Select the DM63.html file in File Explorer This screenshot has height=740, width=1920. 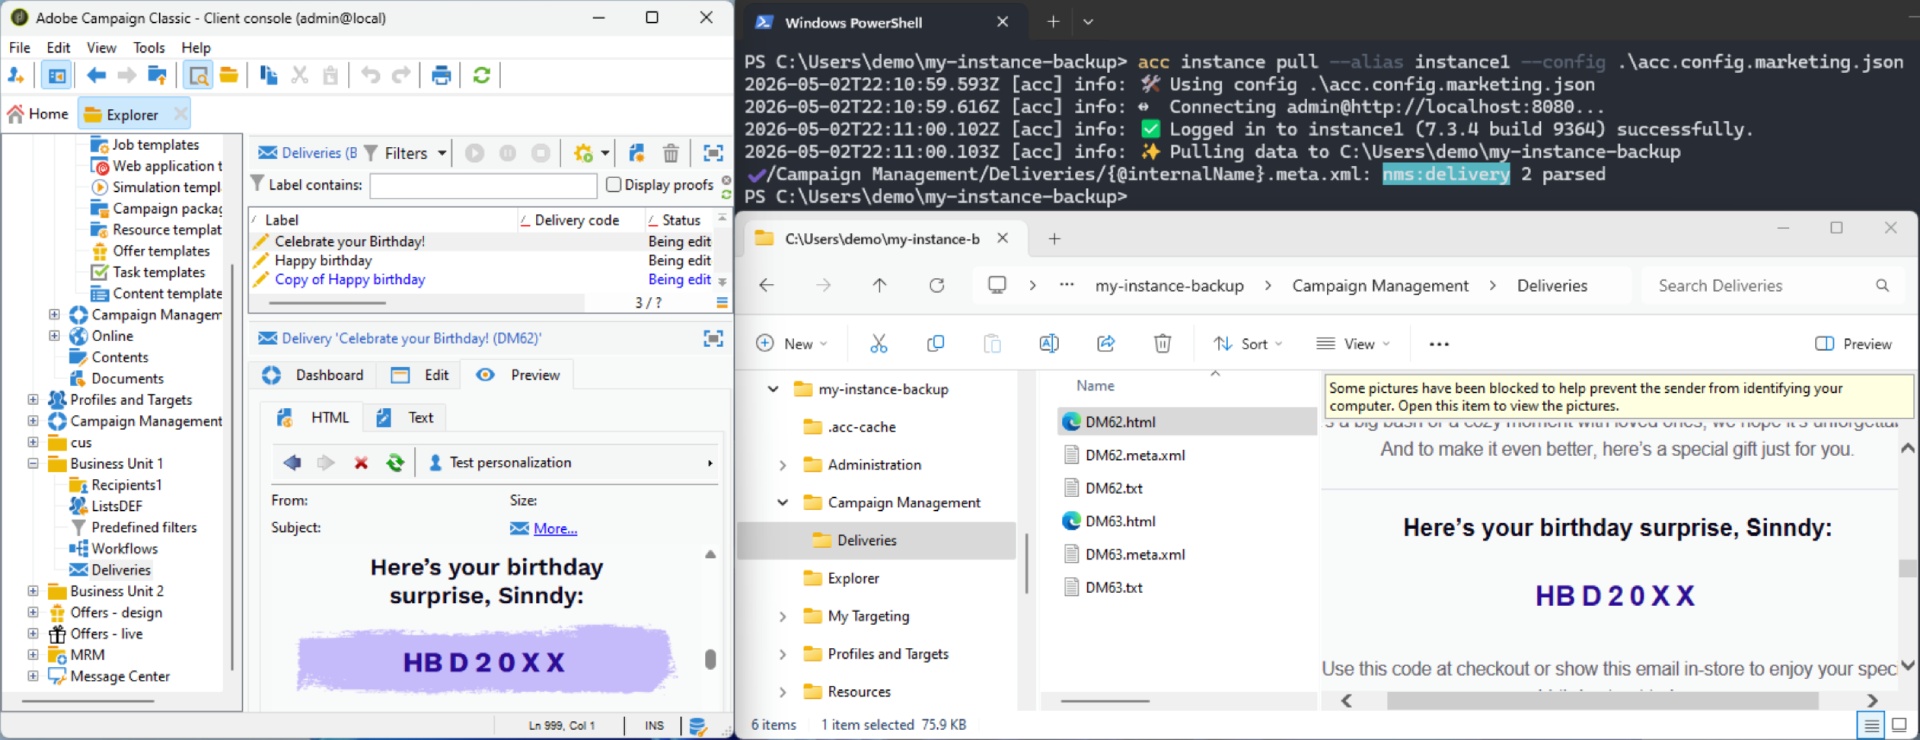(x=1120, y=521)
